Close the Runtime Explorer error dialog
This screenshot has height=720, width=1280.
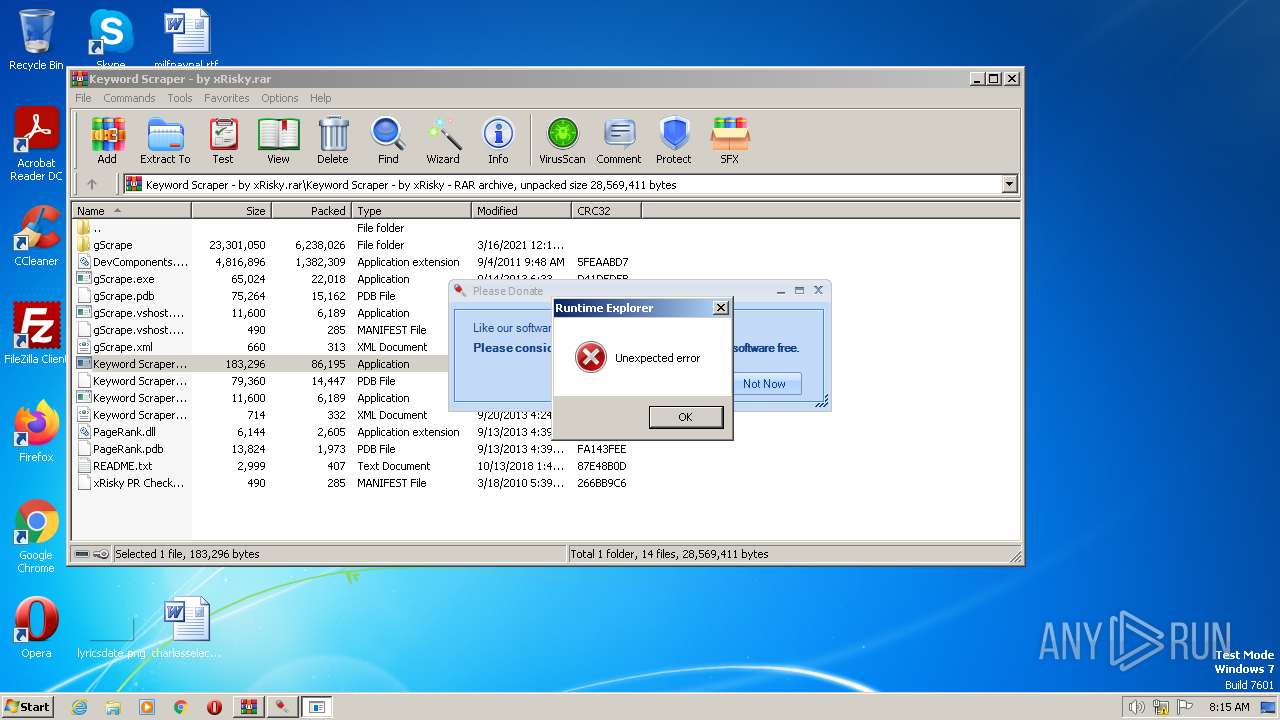720,308
